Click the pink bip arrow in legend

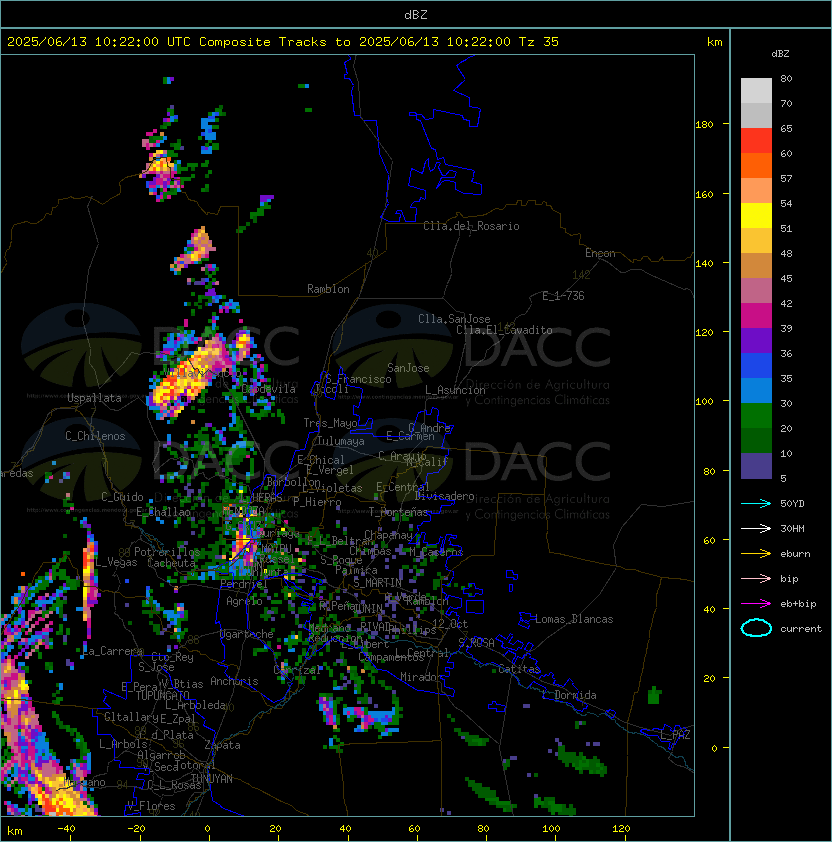pyautogui.click(x=756, y=578)
